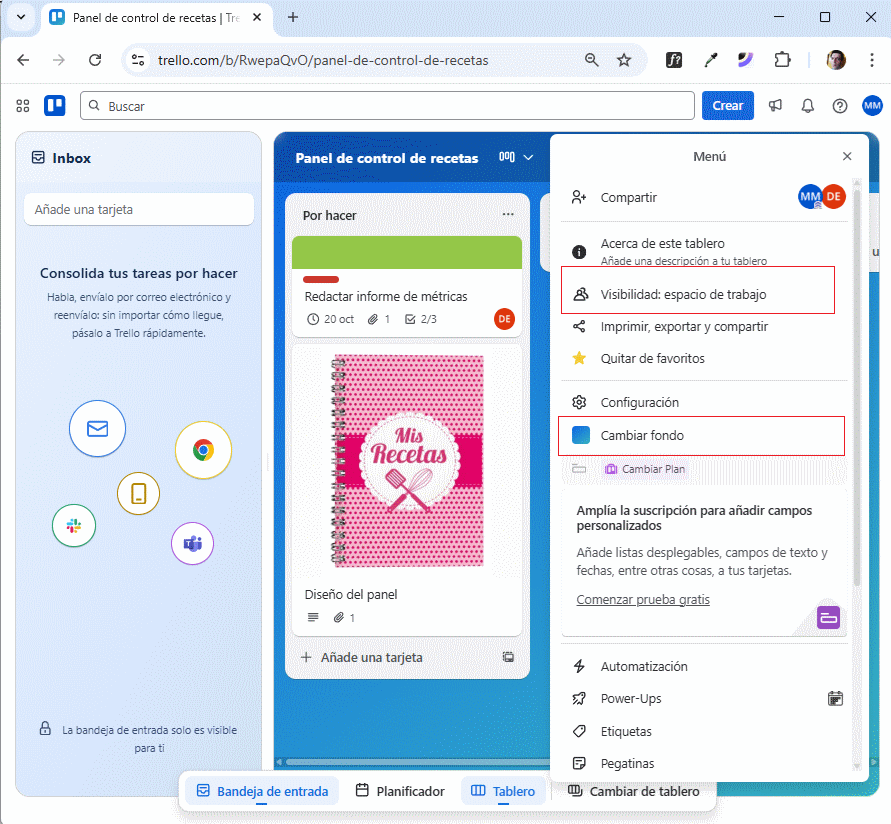The height and width of the screenshot is (824, 891).
Task: Click the Añade una tarjeta input field
Action: (138, 209)
